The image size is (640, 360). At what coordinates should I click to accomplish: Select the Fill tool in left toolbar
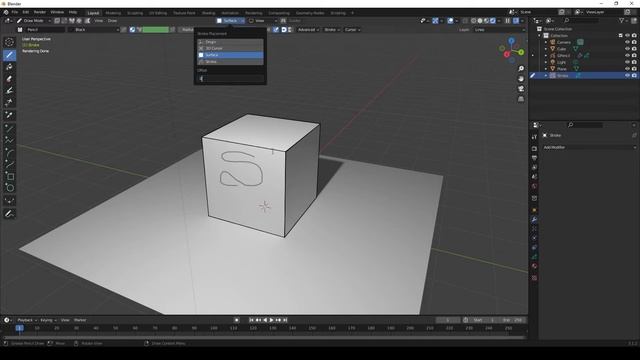(x=9, y=67)
